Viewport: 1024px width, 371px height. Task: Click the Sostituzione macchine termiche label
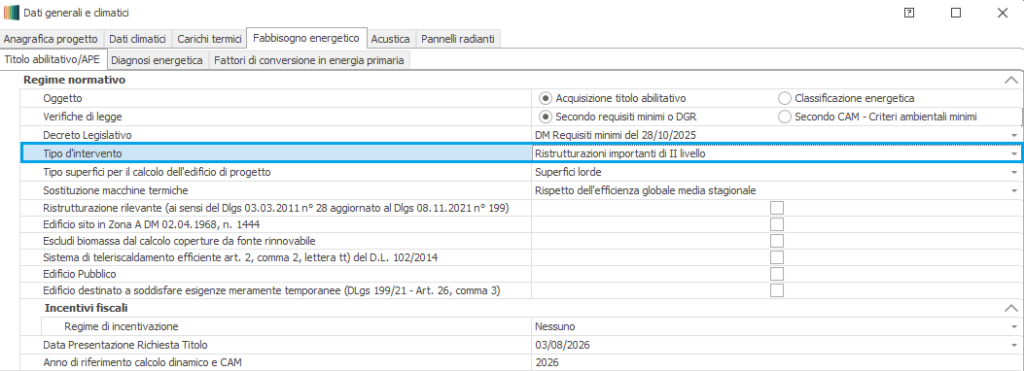[116, 191]
